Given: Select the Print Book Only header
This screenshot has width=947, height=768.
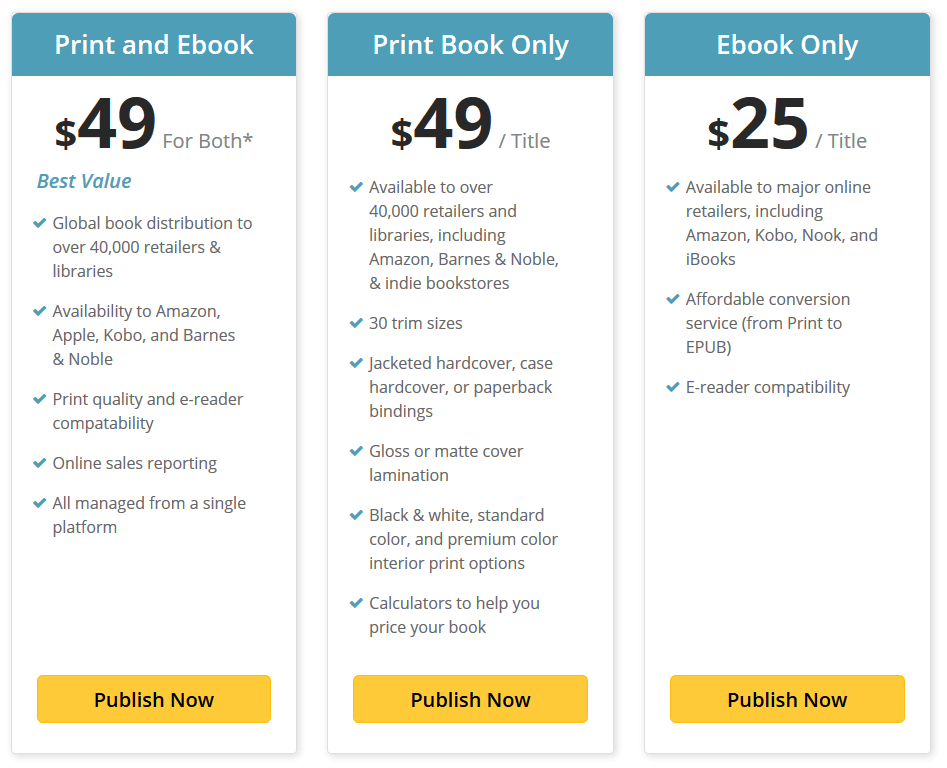Looking at the screenshot, I should (x=470, y=45).
